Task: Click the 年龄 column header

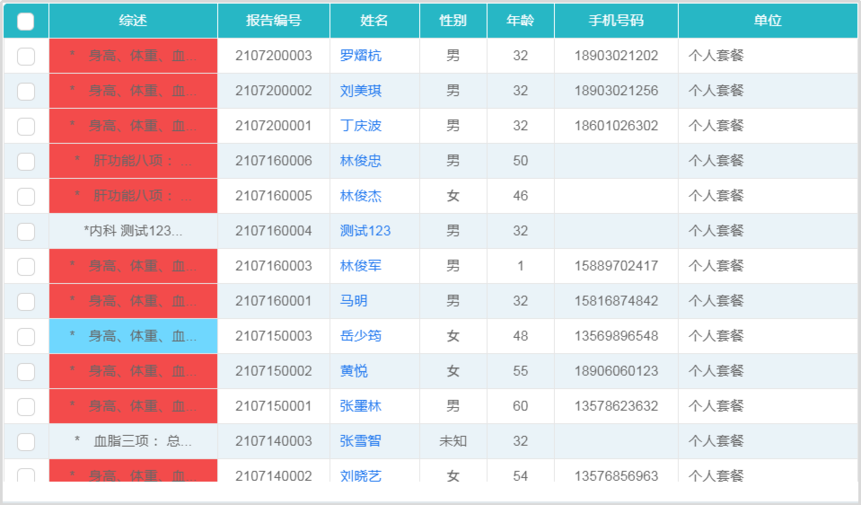Action: (x=521, y=21)
